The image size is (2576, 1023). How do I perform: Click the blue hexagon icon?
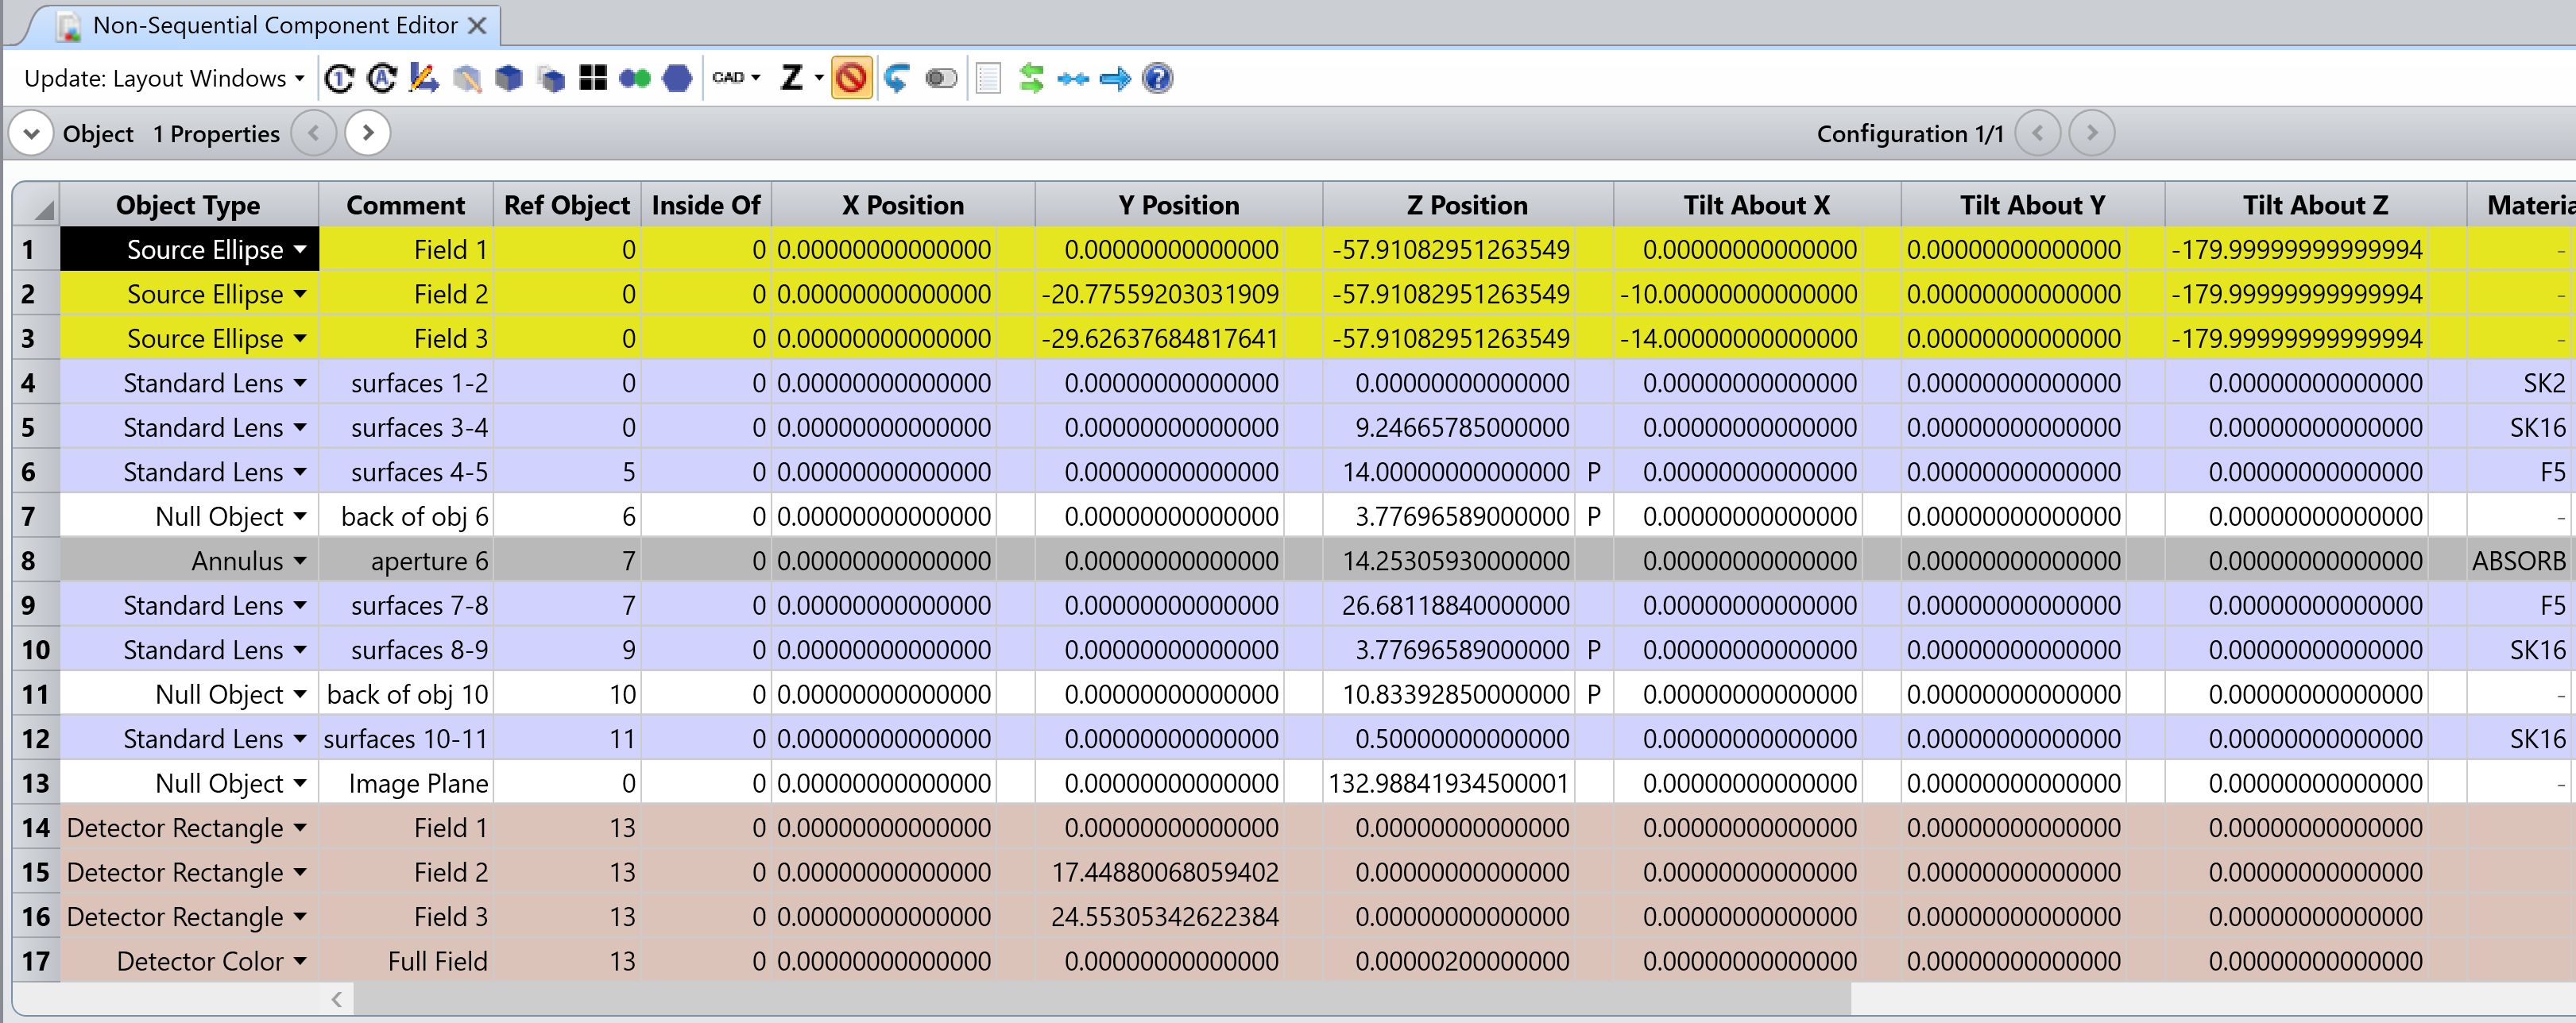coord(678,78)
